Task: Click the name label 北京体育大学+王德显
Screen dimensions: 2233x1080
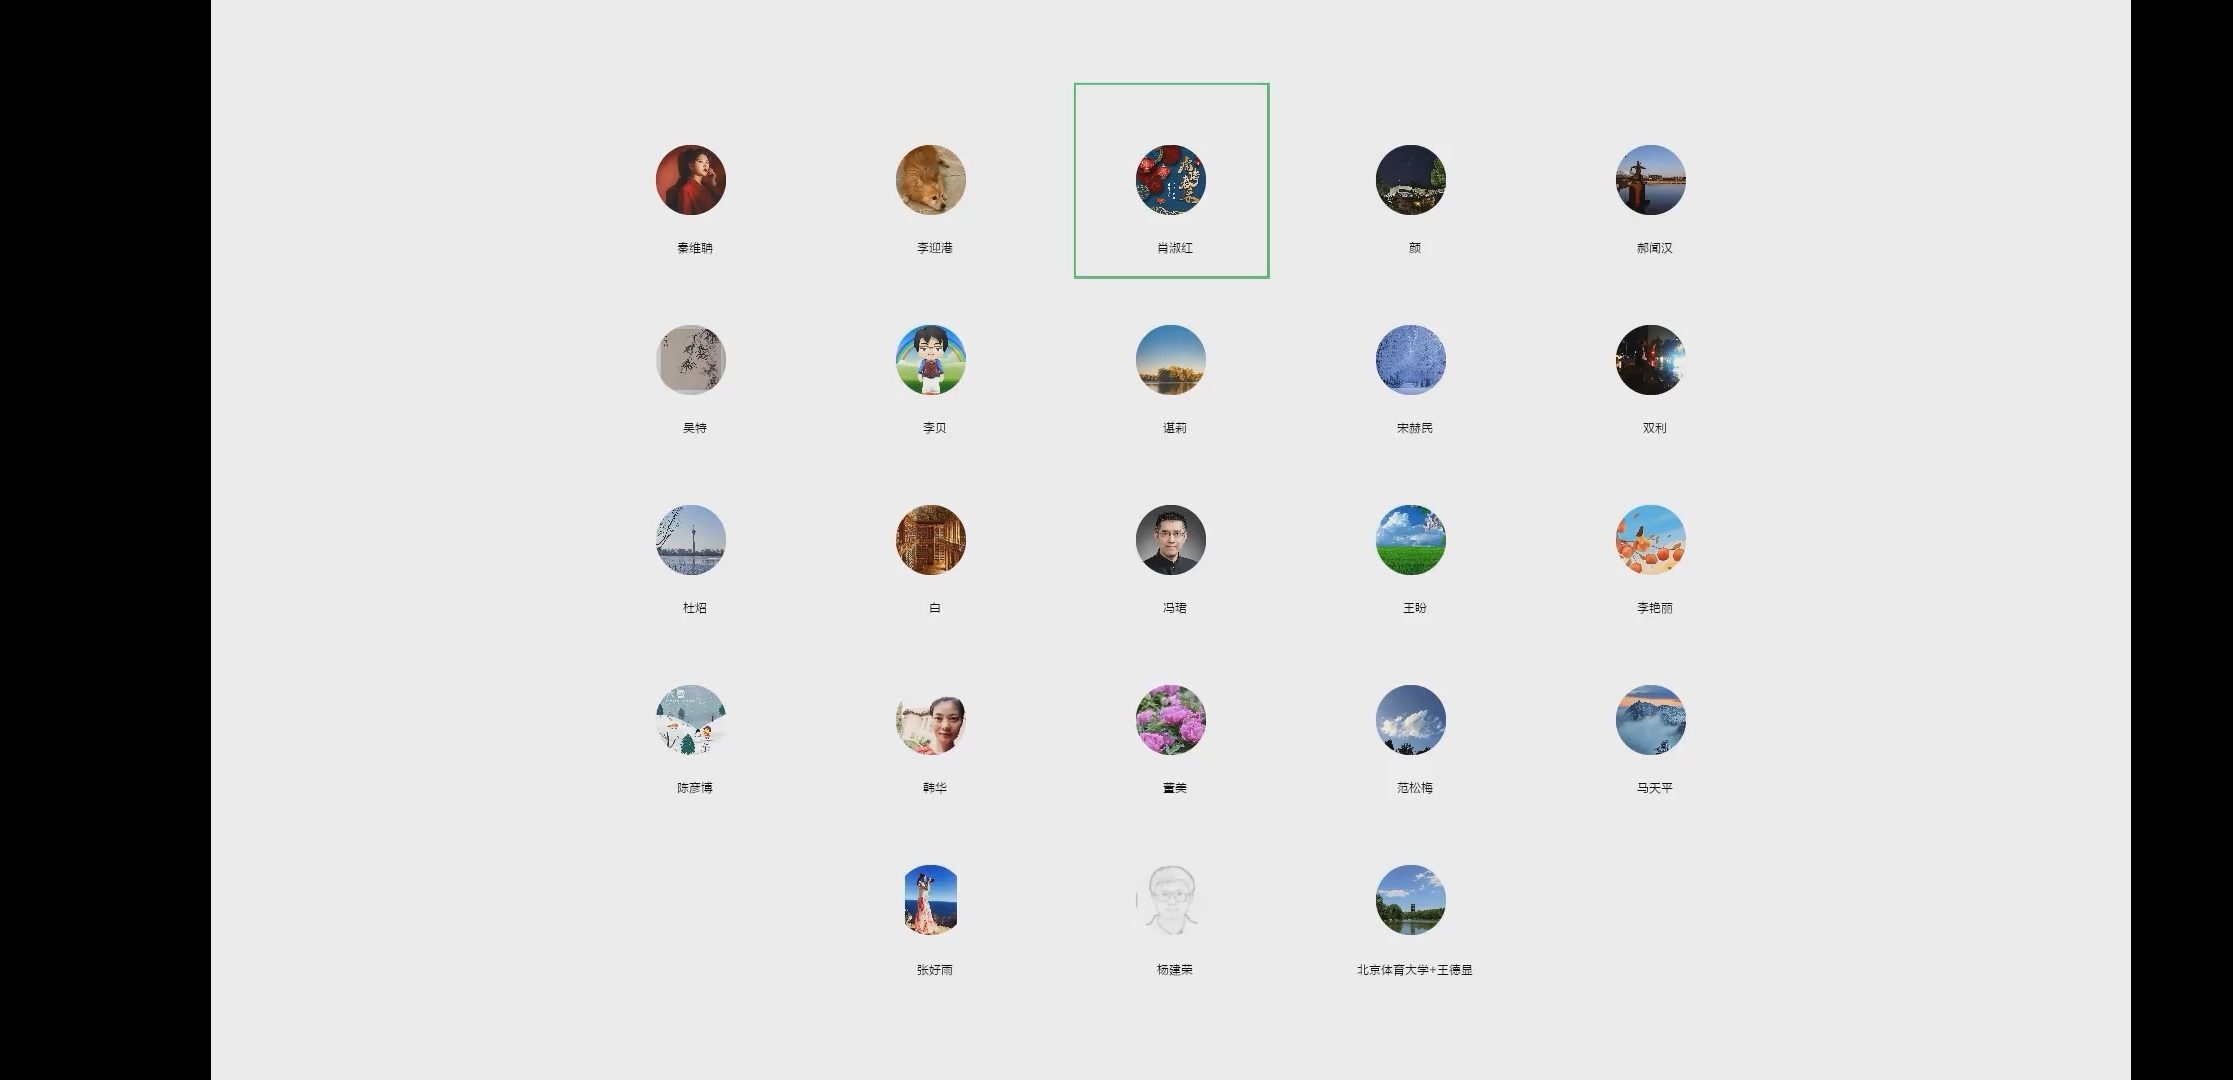Action: tap(1414, 970)
